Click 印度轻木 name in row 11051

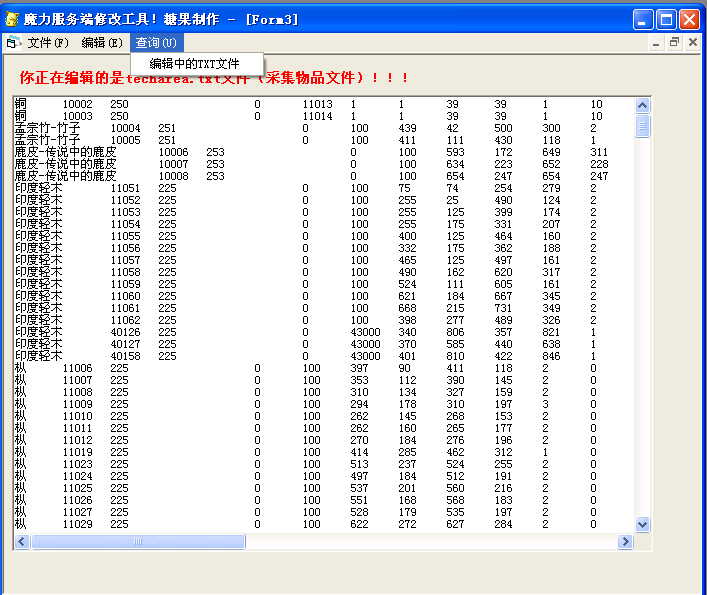coord(38,188)
